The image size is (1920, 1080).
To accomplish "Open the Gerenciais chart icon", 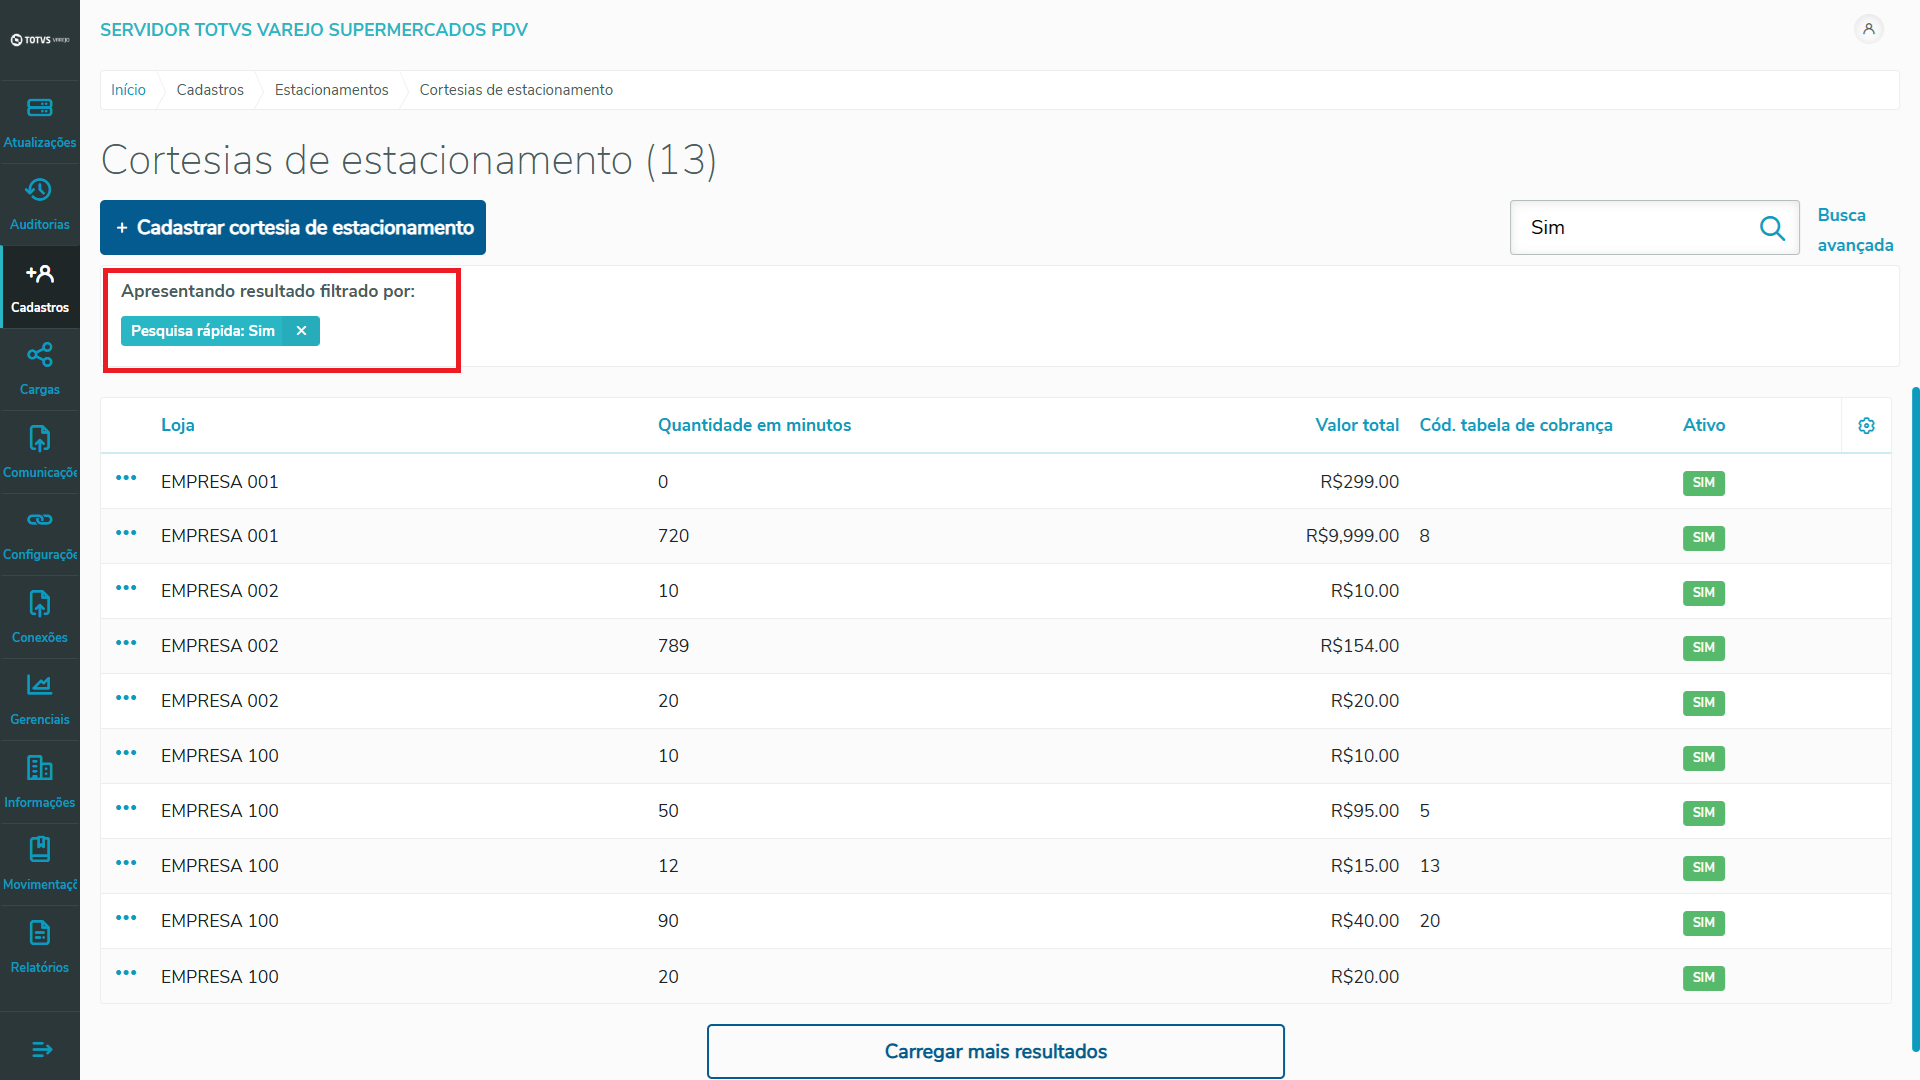I will (40, 685).
